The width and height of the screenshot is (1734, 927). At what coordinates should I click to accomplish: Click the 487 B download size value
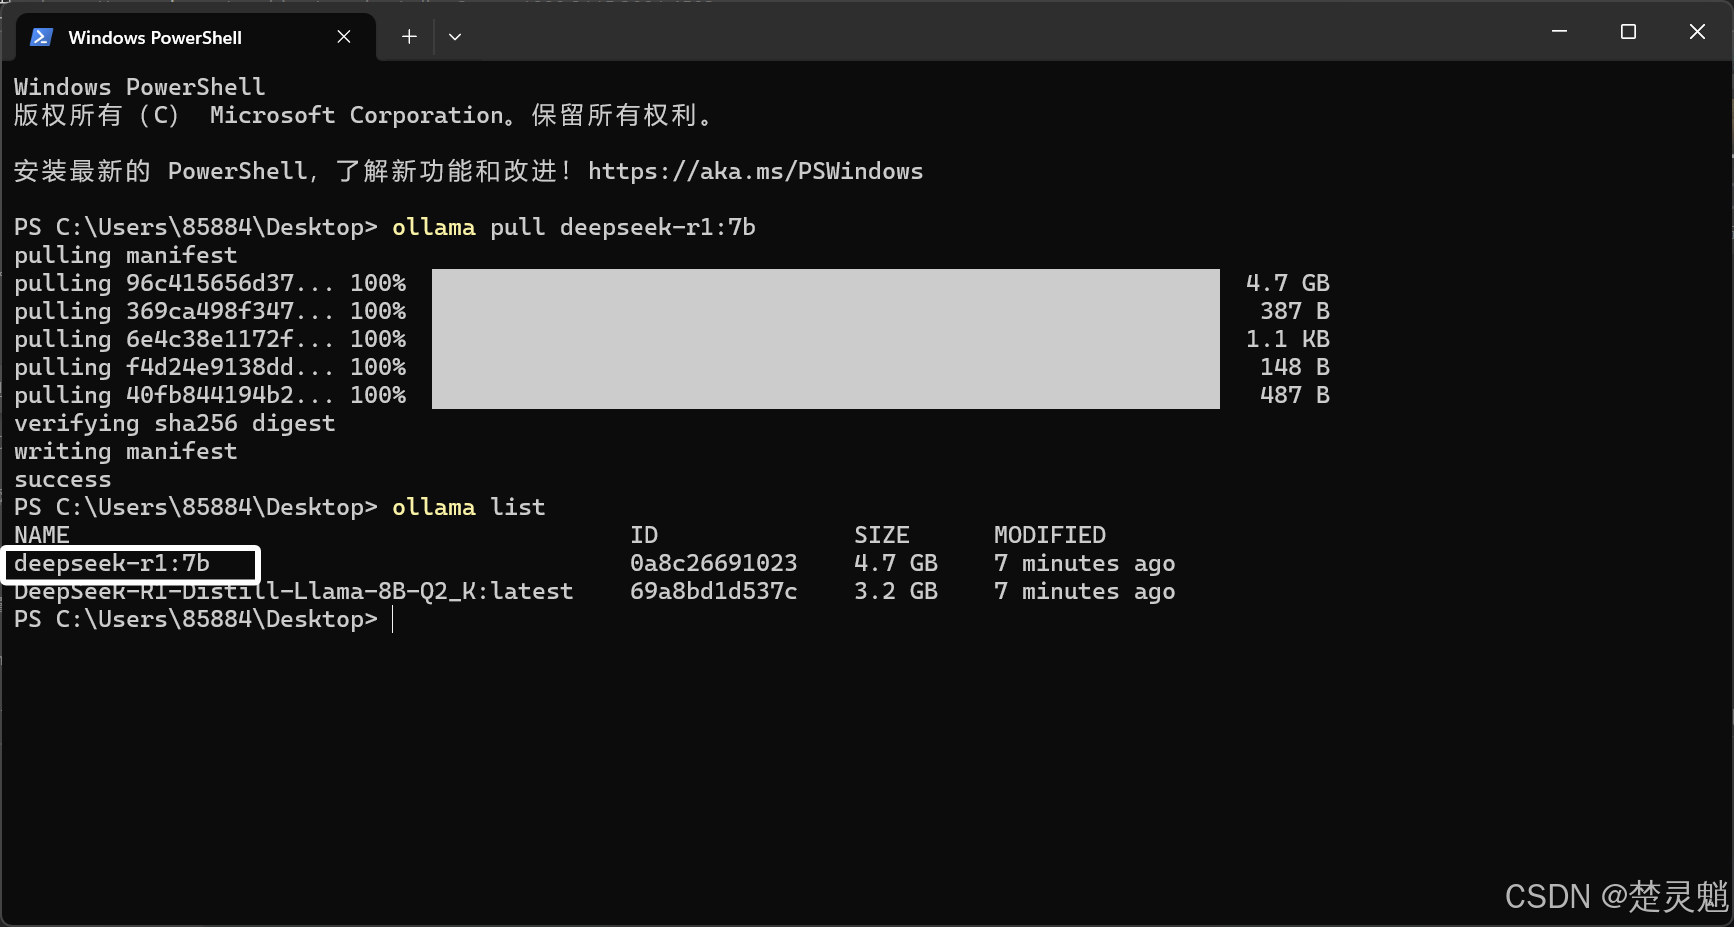point(1295,395)
